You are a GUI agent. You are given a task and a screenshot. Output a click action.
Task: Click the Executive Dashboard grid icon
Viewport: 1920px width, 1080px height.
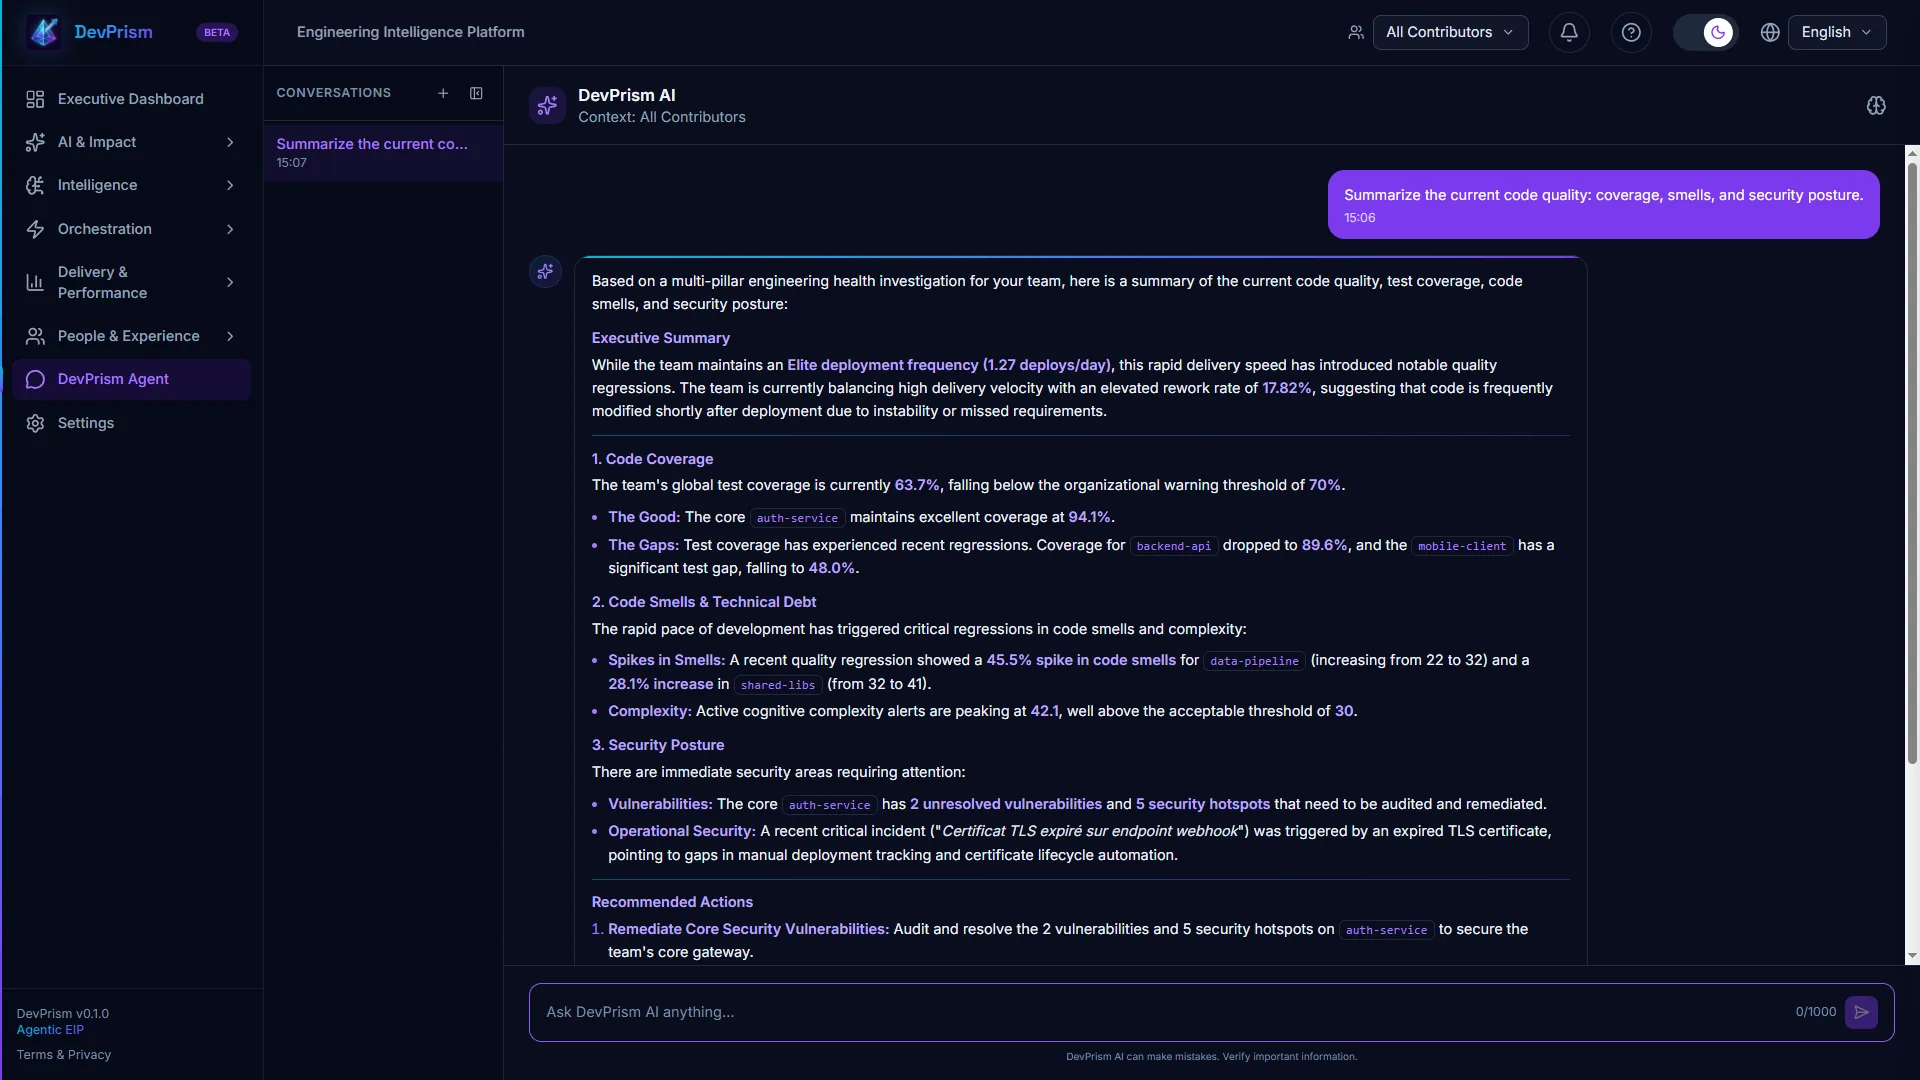[35, 99]
